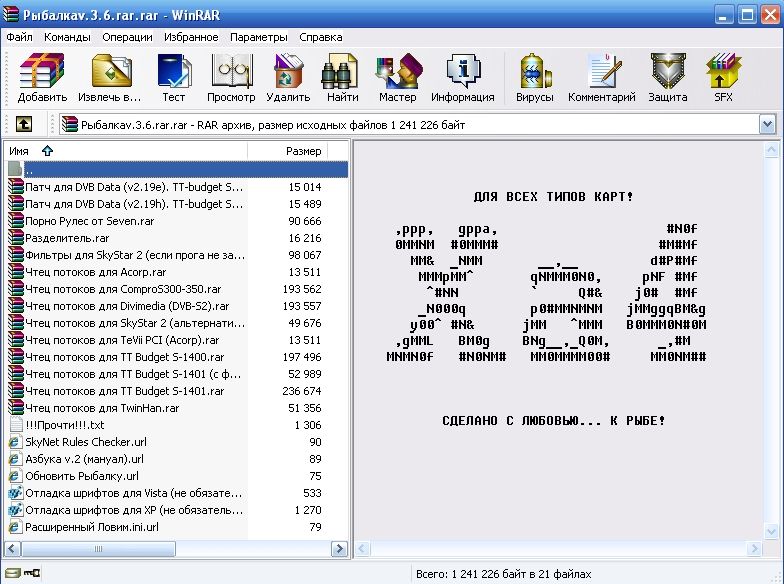Open the Комментарий (Comment) tool
The width and height of the screenshot is (784, 584).
(x=602, y=78)
